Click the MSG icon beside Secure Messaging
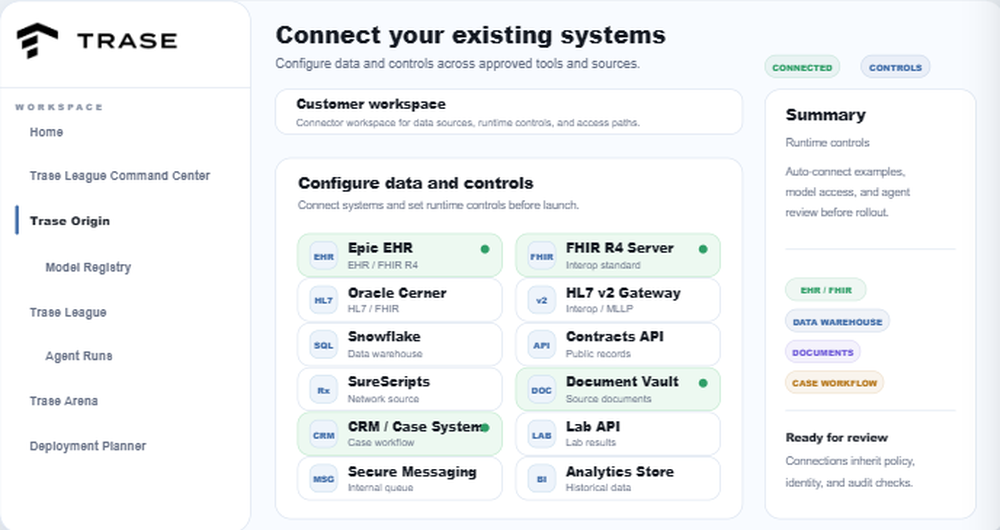 (x=323, y=479)
